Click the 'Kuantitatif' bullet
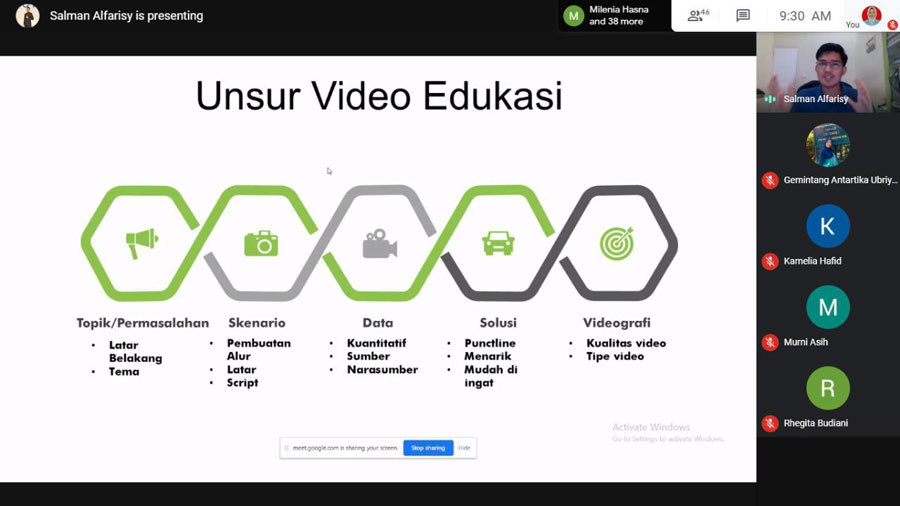900x506 pixels. click(x=376, y=343)
